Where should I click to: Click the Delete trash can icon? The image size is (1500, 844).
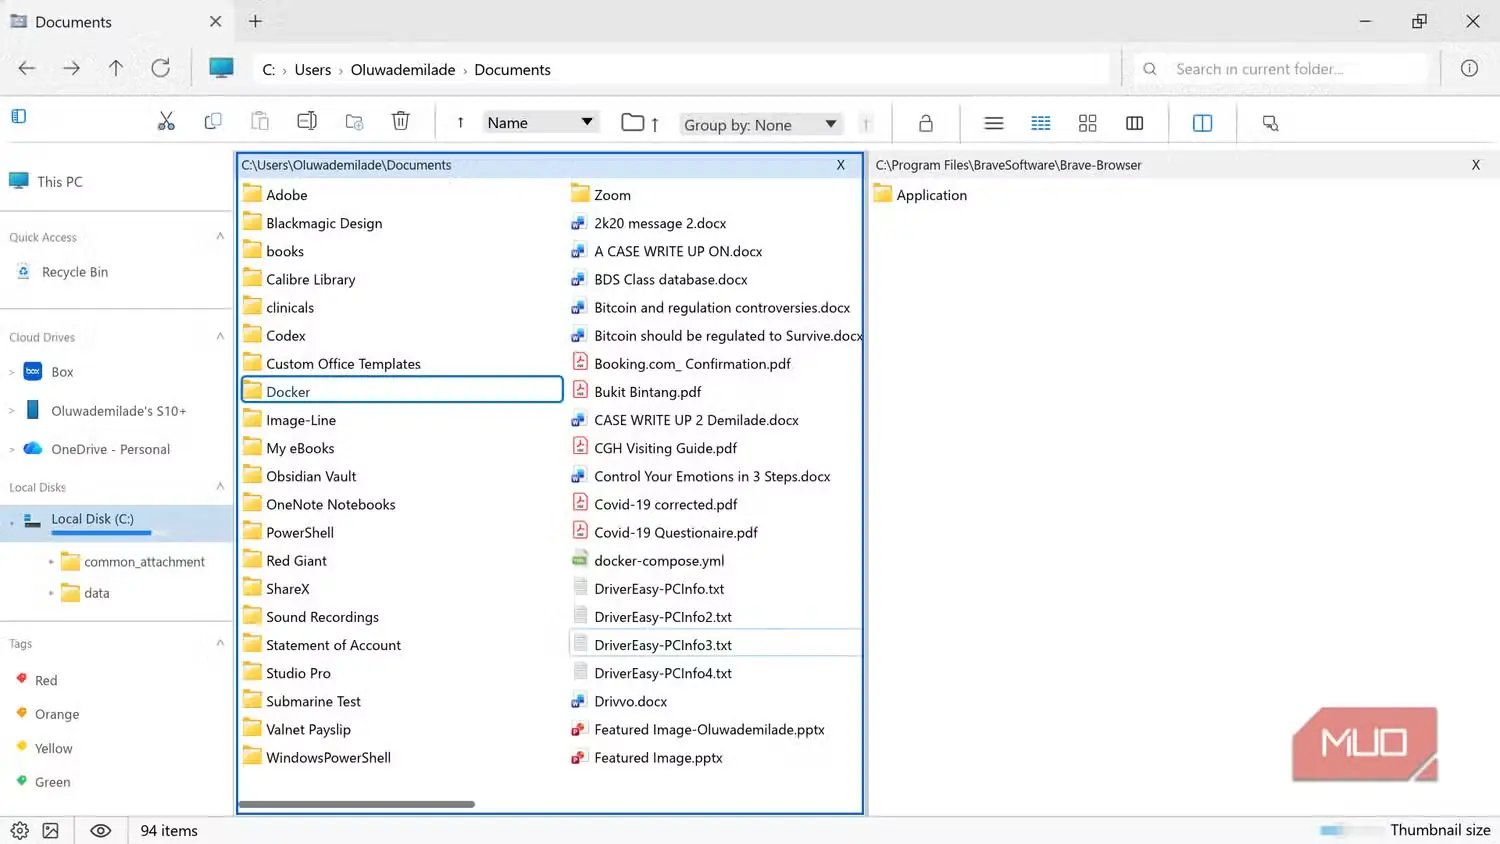401,121
